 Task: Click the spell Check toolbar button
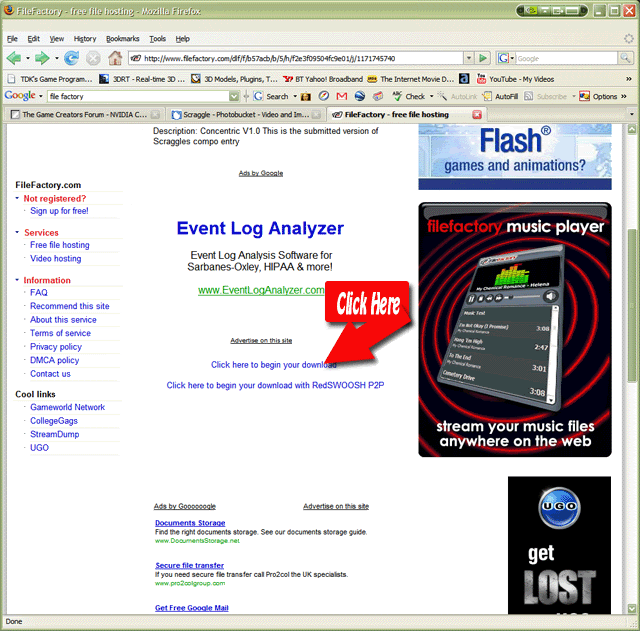[410, 96]
